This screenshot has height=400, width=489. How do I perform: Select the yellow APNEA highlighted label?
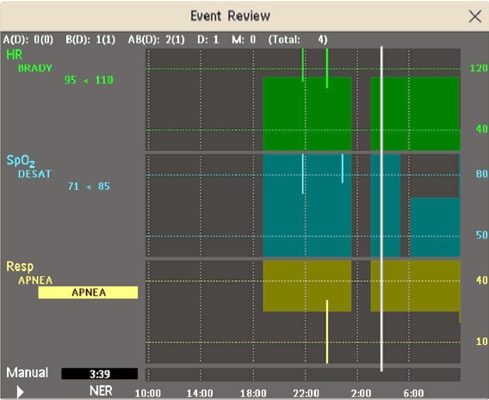click(88, 292)
